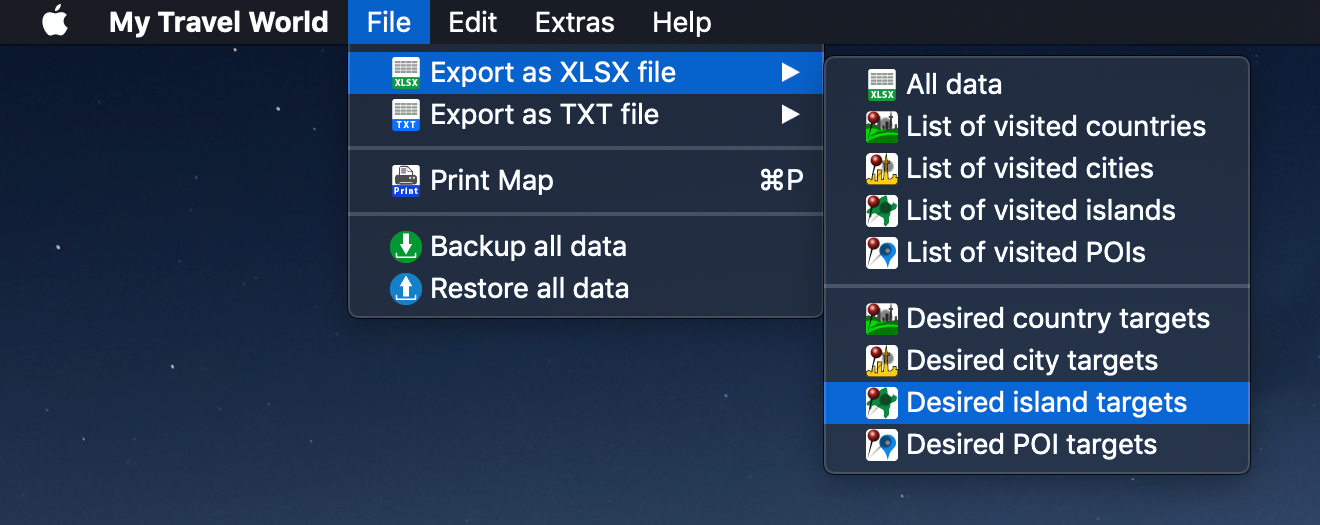Image resolution: width=1320 pixels, height=525 pixels.
Task: Choose Backup all data
Action: pos(585,247)
